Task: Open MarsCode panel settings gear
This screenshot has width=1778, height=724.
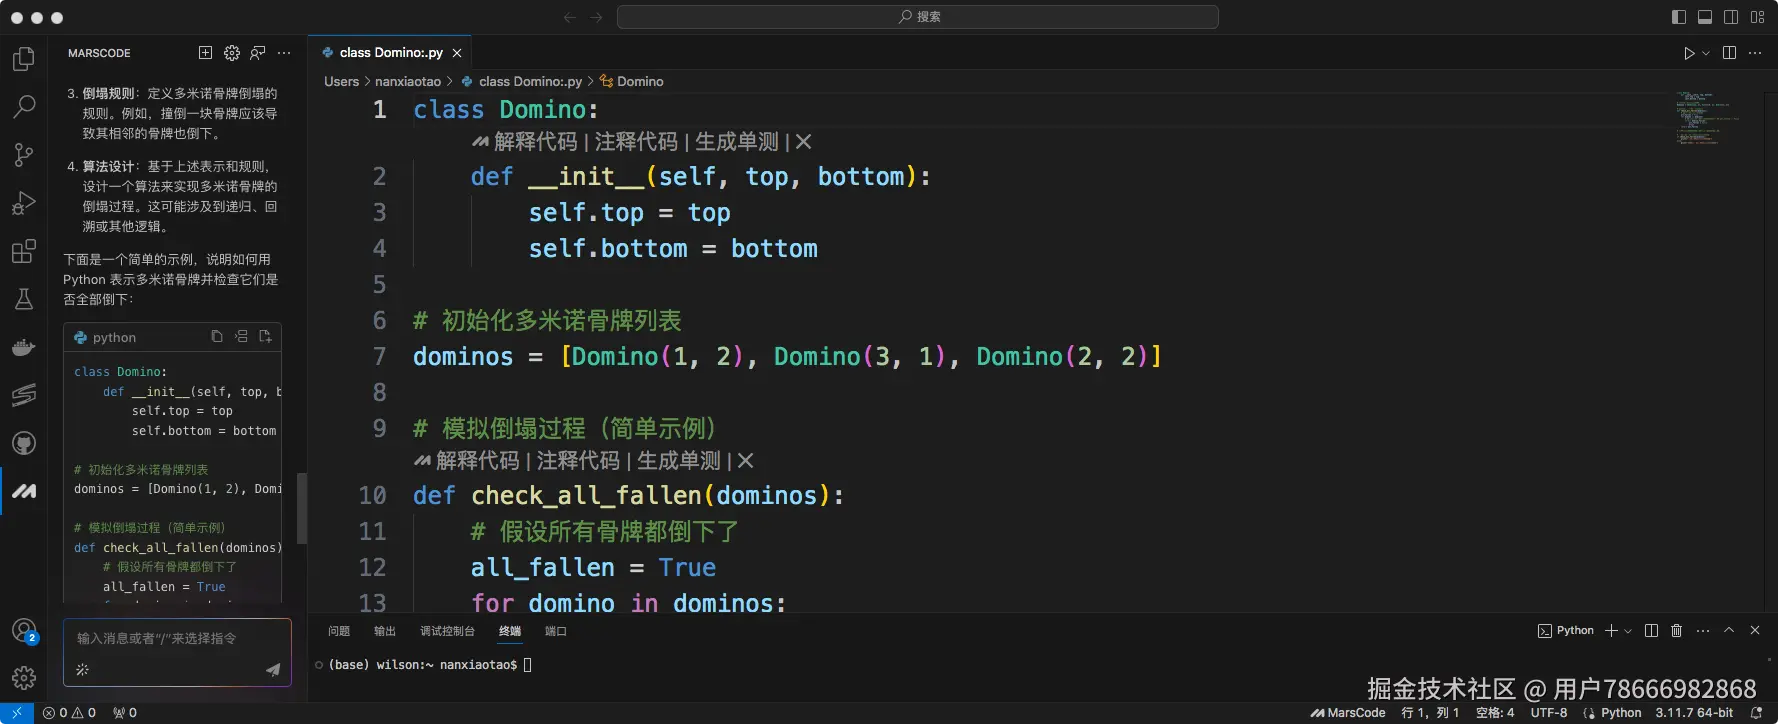Action: tap(232, 53)
